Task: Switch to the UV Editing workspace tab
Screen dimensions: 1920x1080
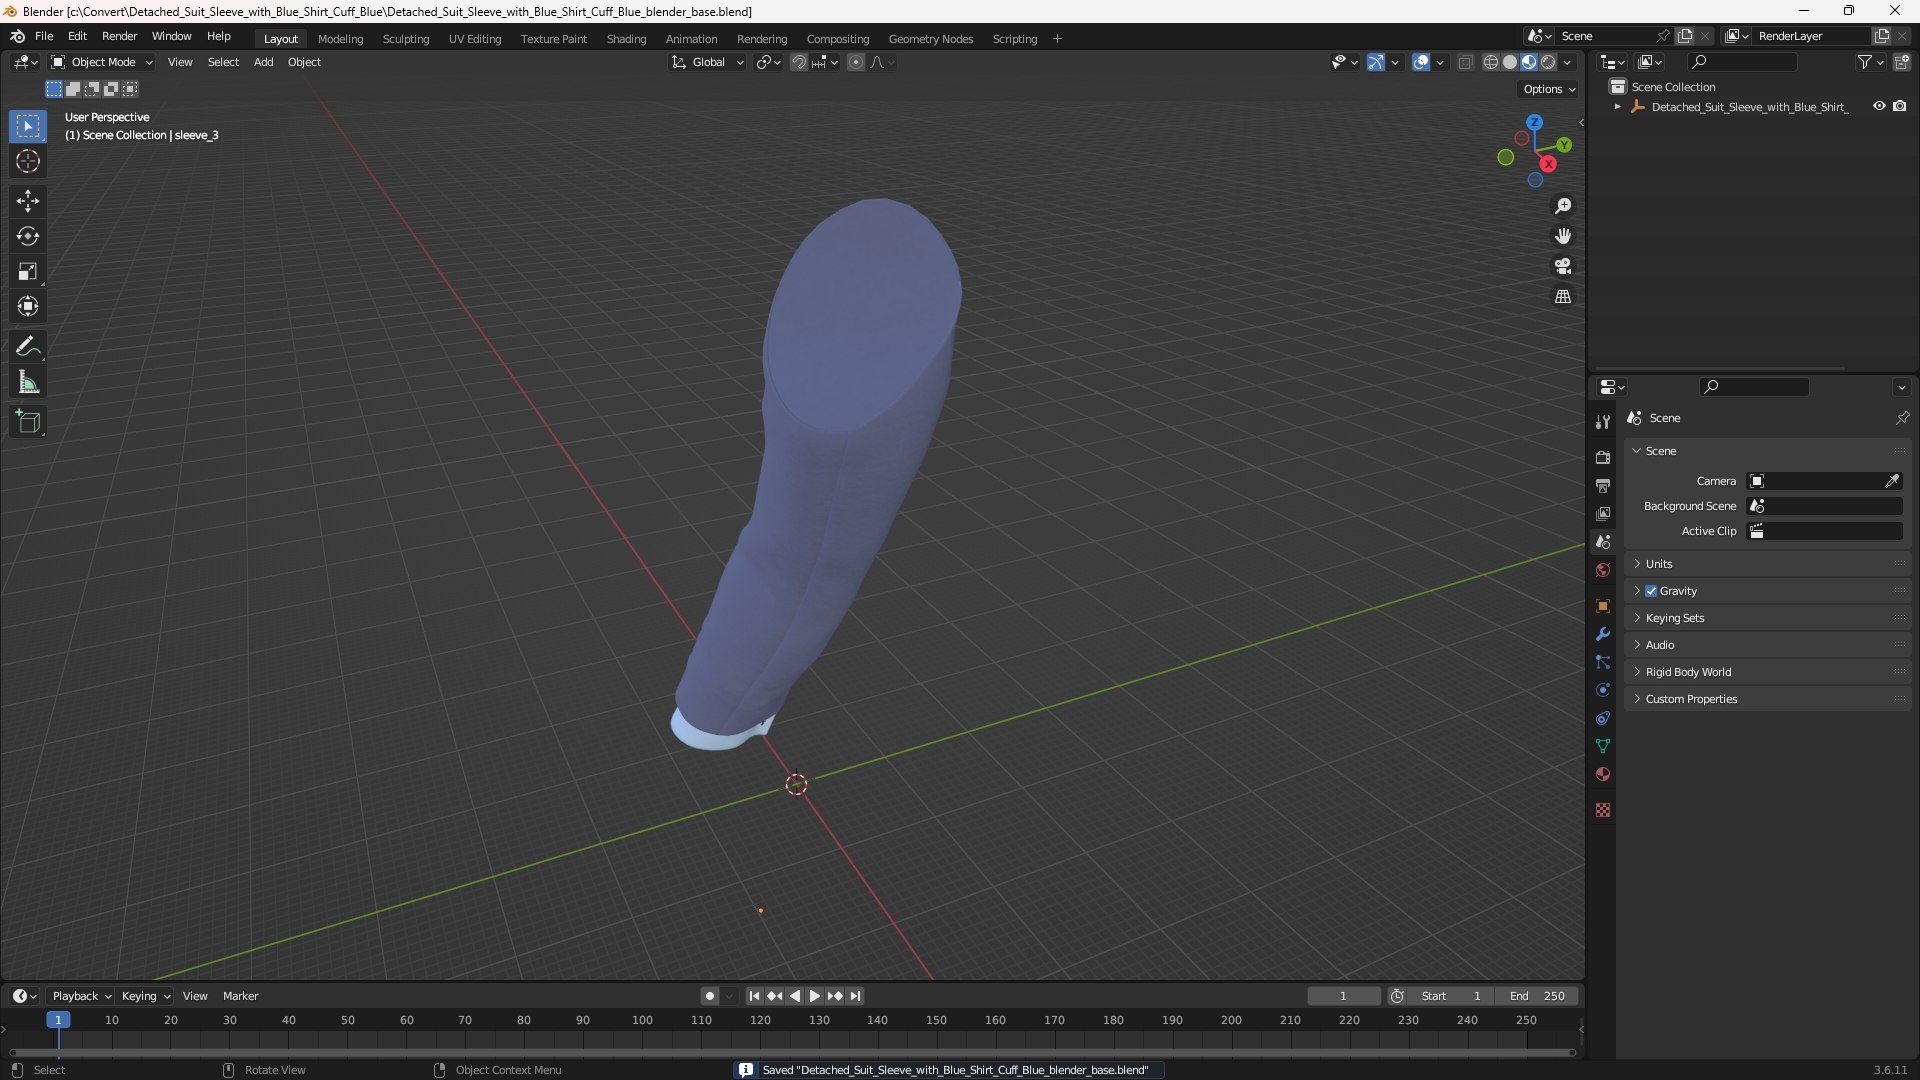Action: click(475, 39)
